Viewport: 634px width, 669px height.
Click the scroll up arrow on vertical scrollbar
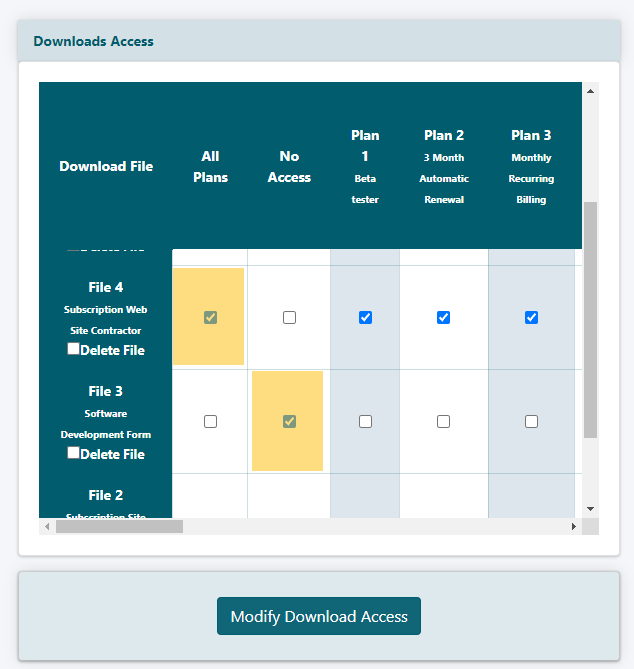[590, 91]
